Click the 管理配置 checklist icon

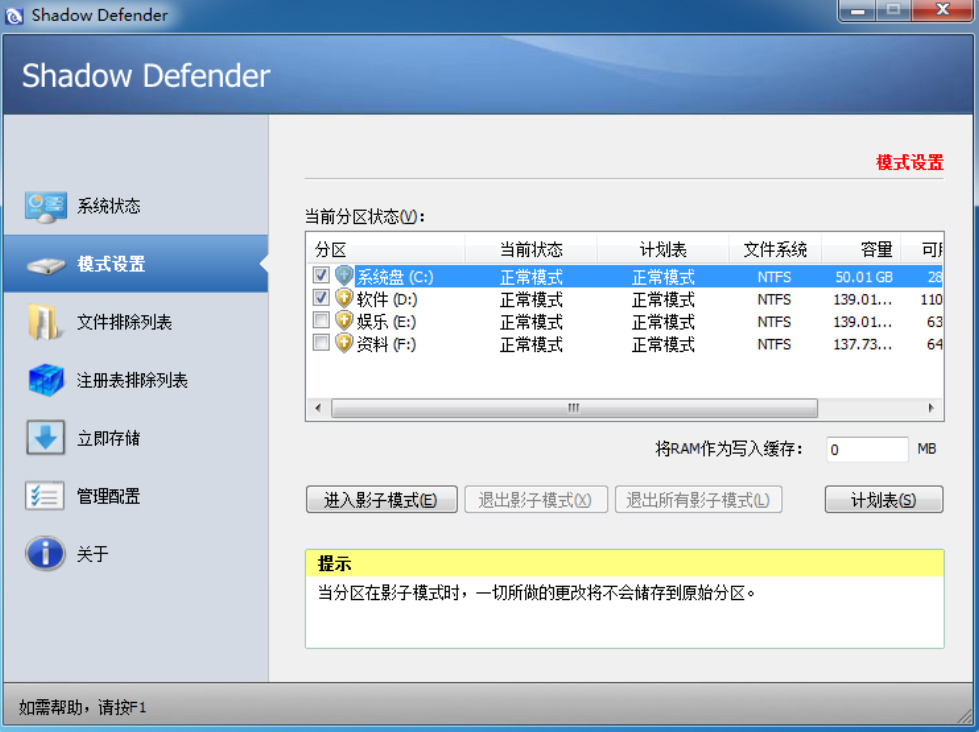45,497
